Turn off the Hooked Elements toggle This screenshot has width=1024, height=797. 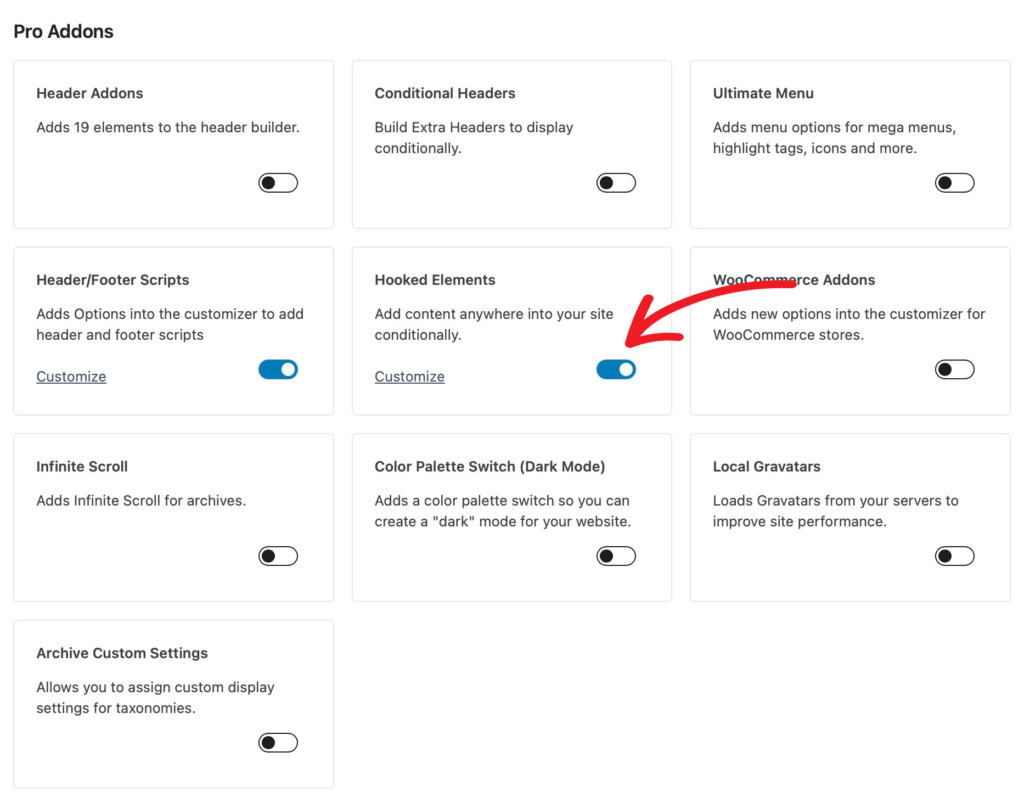click(x=616, y=370)
